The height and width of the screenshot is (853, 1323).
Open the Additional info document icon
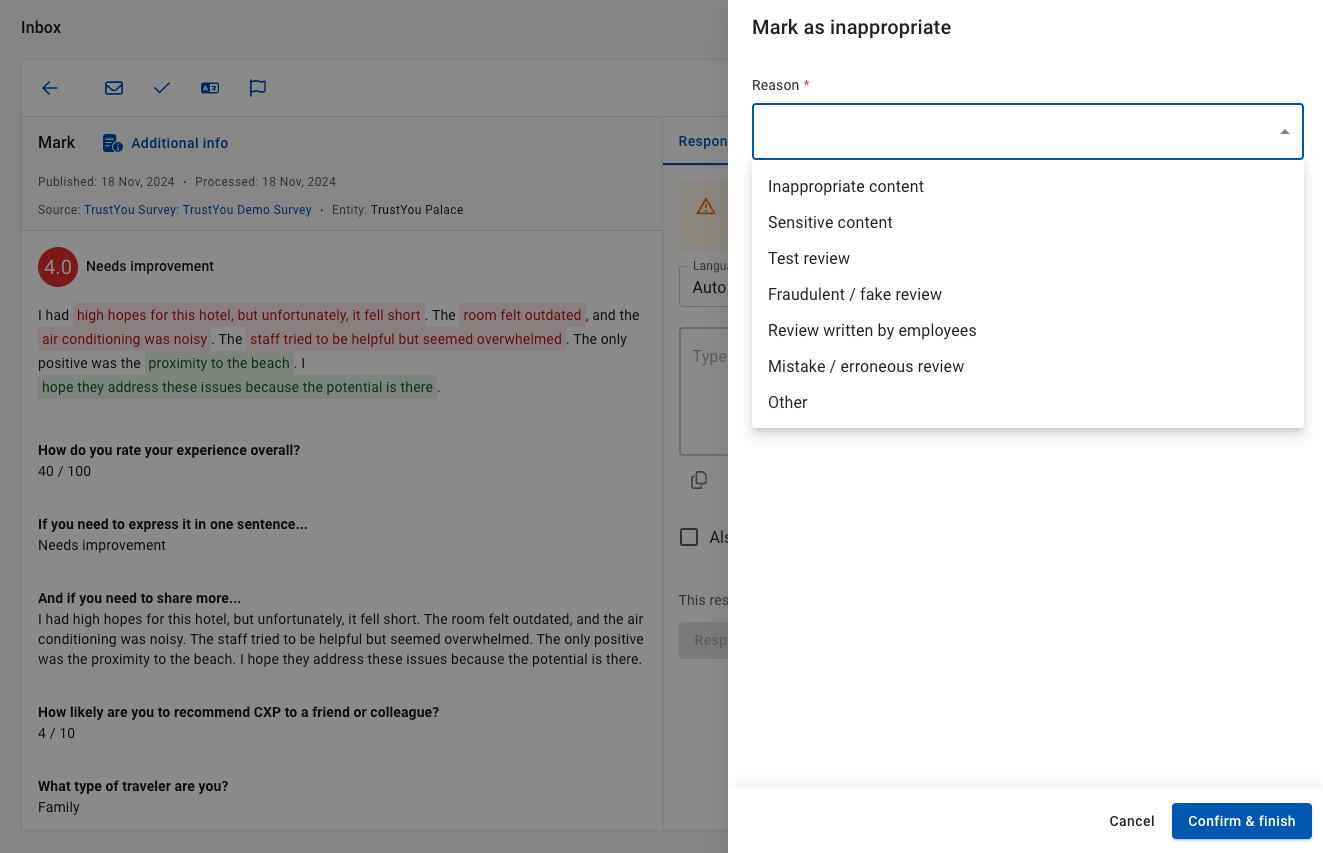[113, 143]
